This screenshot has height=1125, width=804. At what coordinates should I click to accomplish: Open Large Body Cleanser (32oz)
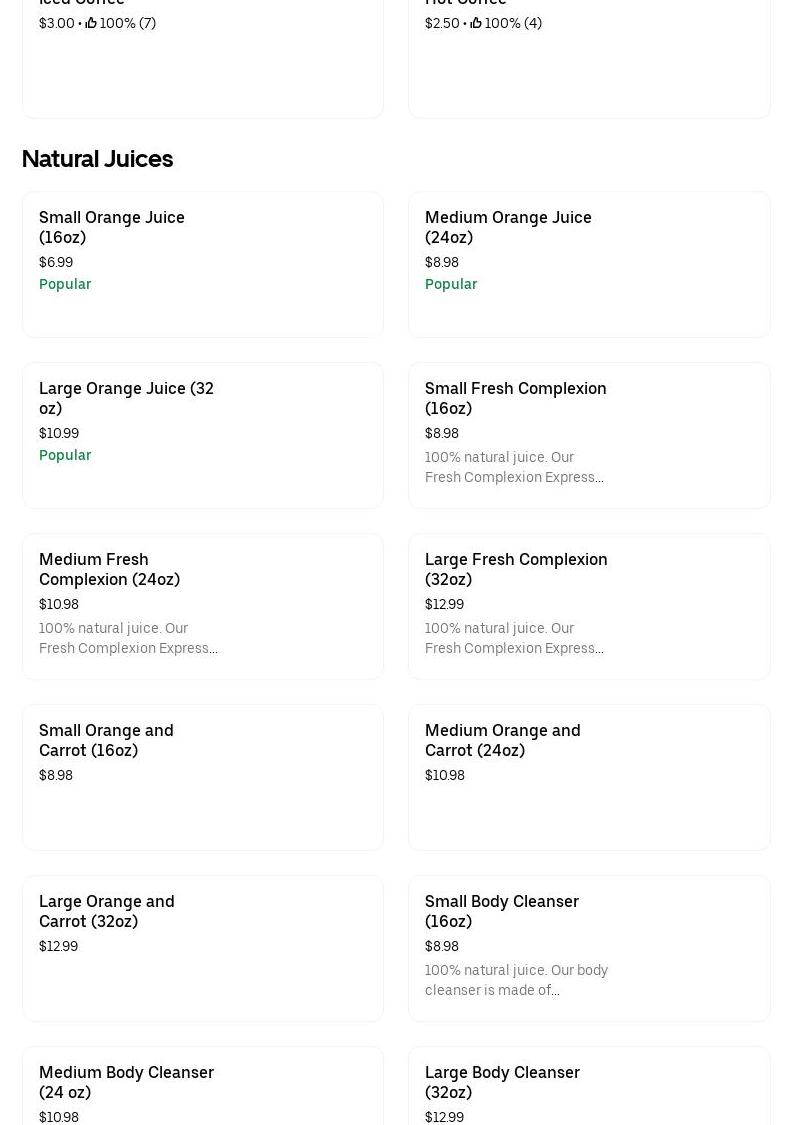pyautogui.click(x=502, y=1082)
